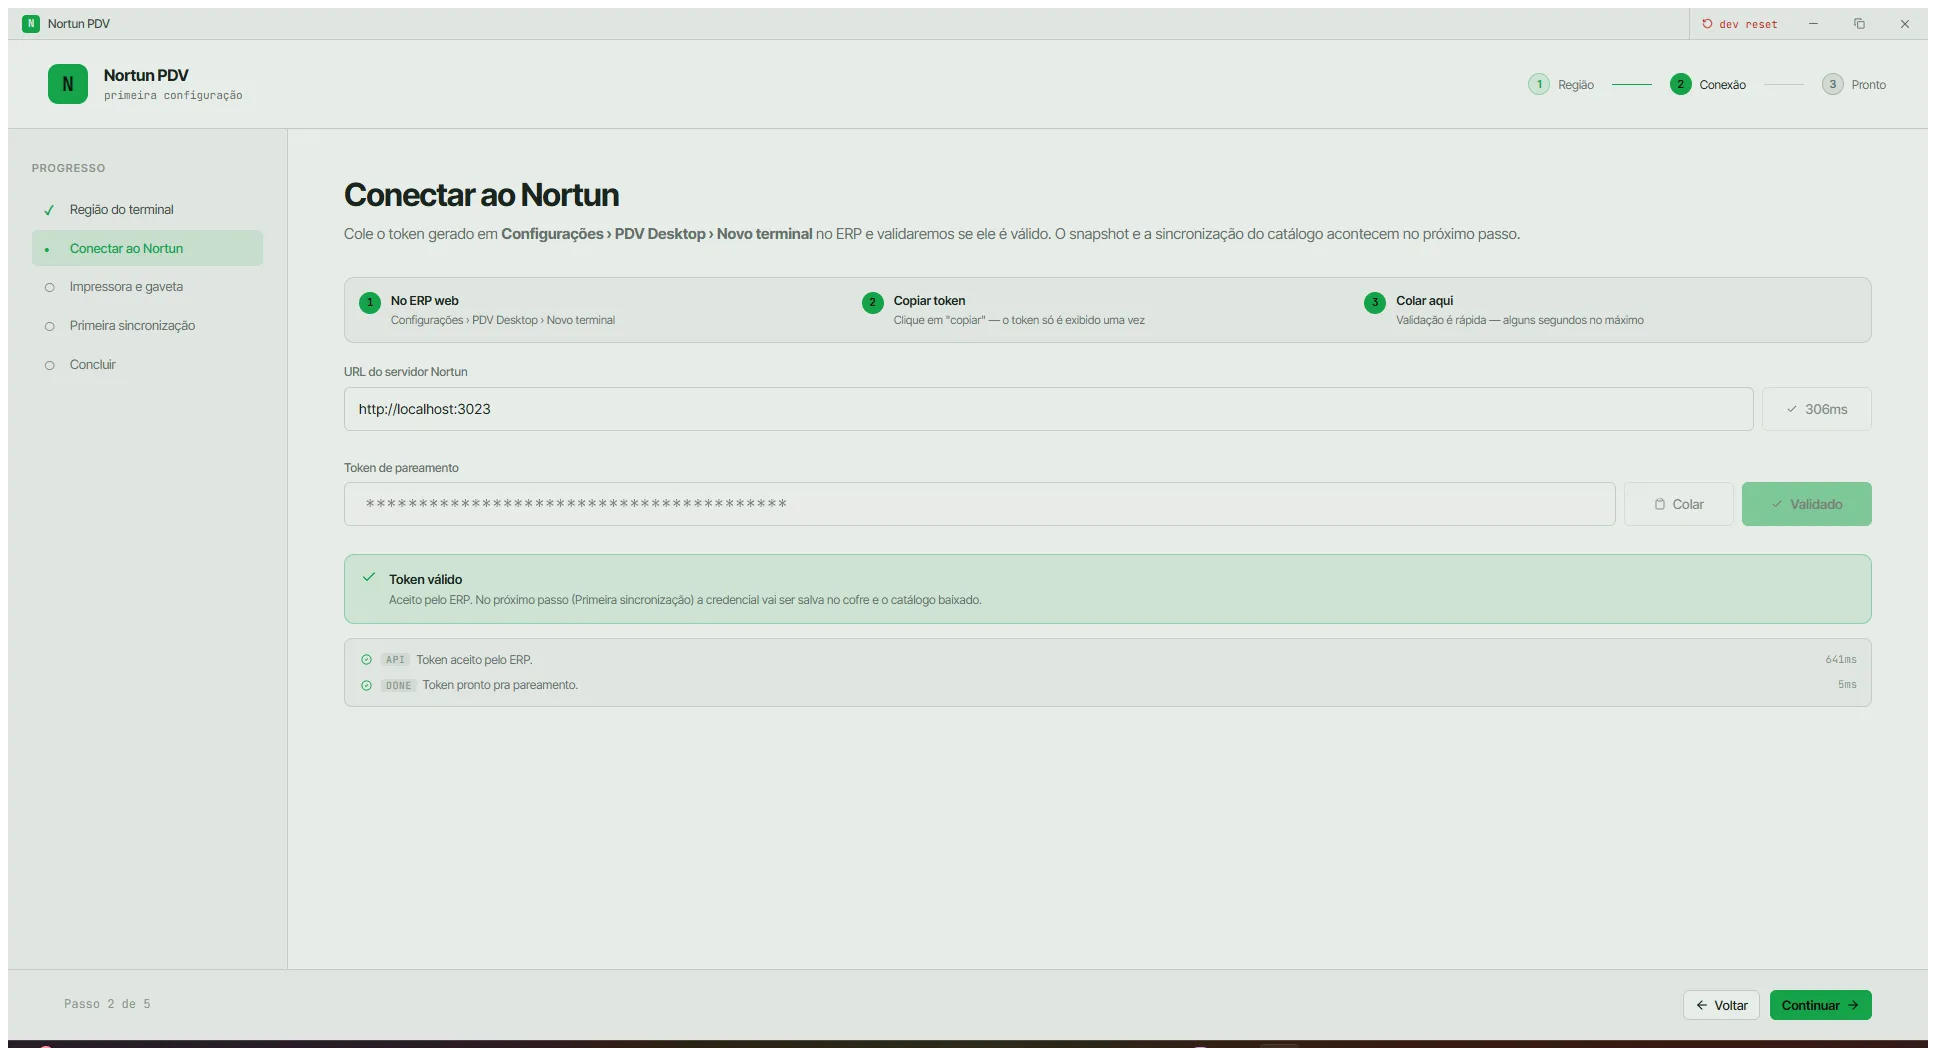The image size is (1936, 1048).
Task: Click the Token válido title
Action: tap(425, 579)
